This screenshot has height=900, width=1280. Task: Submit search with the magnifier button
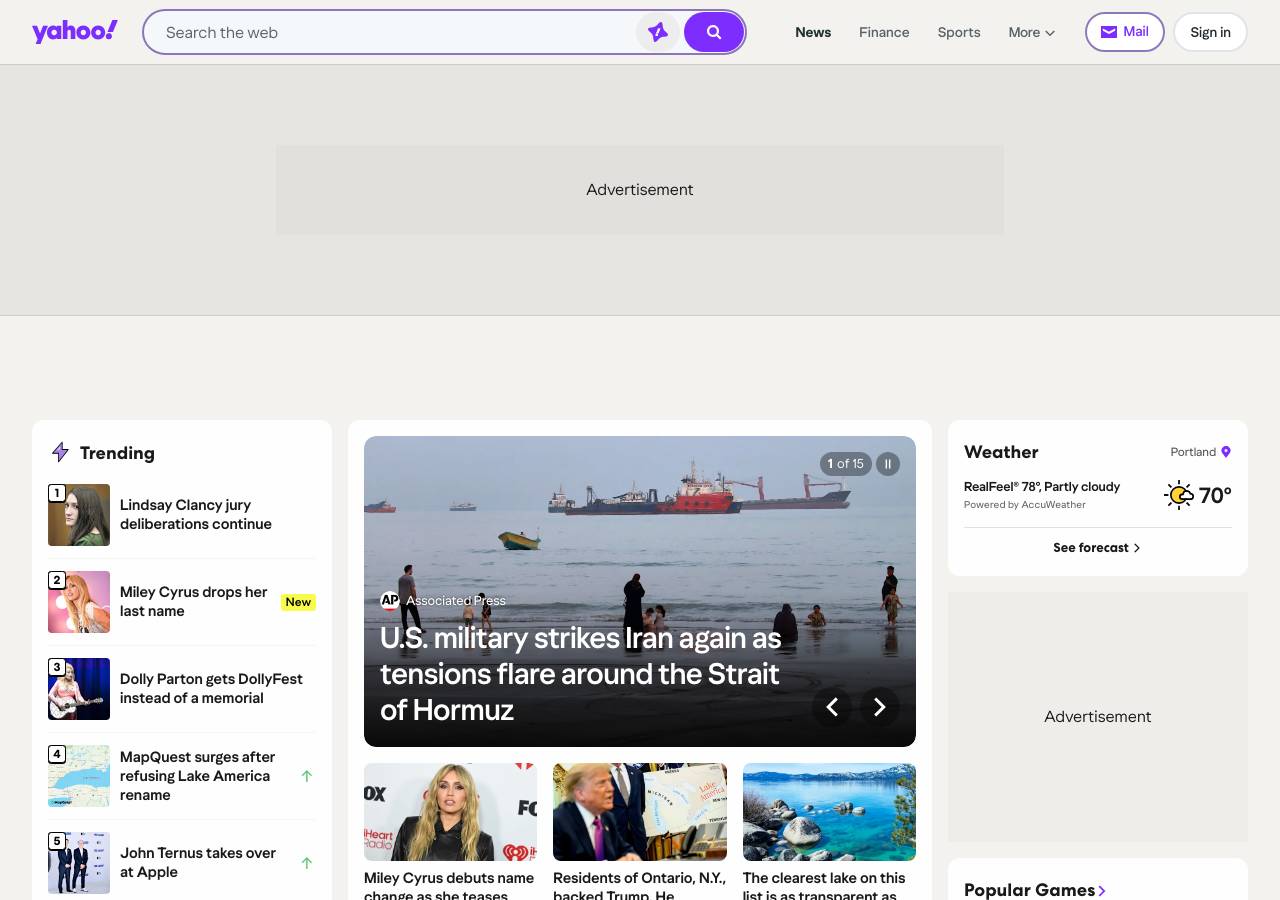tap(714, 32)
